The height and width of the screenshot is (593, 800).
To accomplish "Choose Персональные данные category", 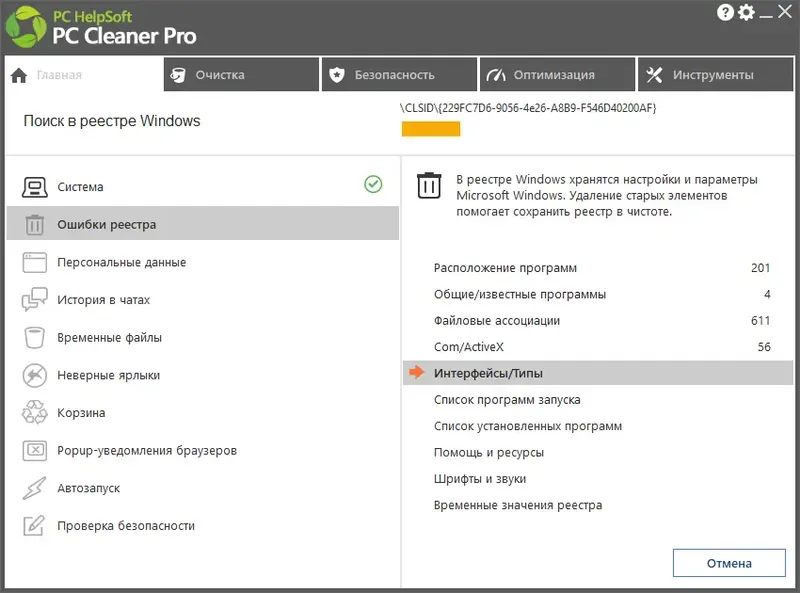I will [x=203, y=262].
